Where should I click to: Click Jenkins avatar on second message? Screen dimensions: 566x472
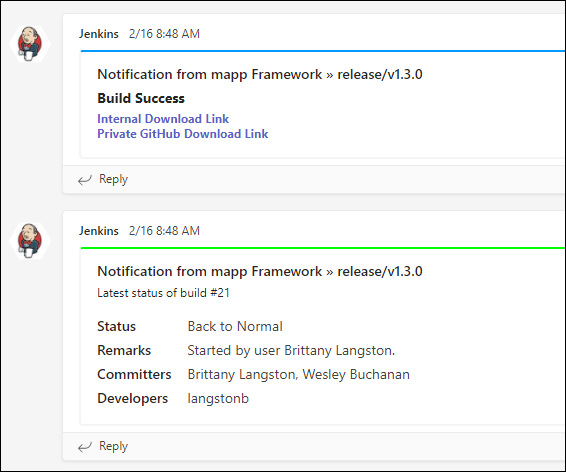(30, 241)
